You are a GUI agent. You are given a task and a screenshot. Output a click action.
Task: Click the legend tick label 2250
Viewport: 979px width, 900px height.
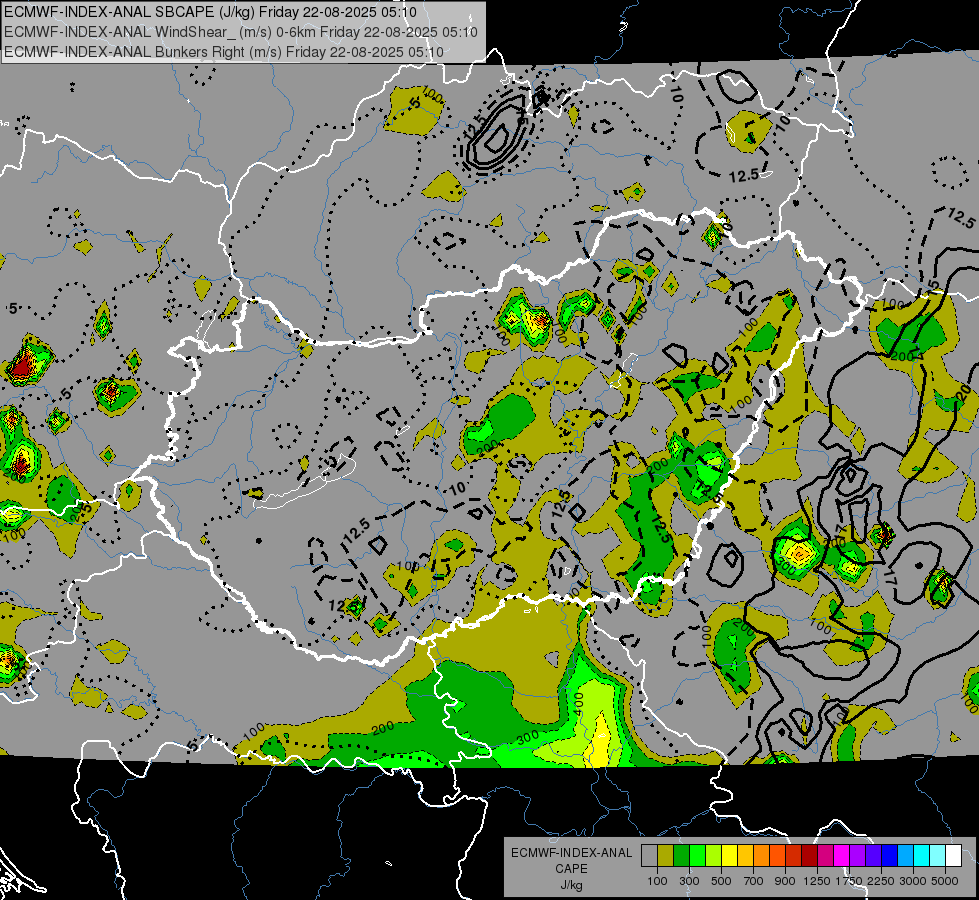click(x=881, y=881)
